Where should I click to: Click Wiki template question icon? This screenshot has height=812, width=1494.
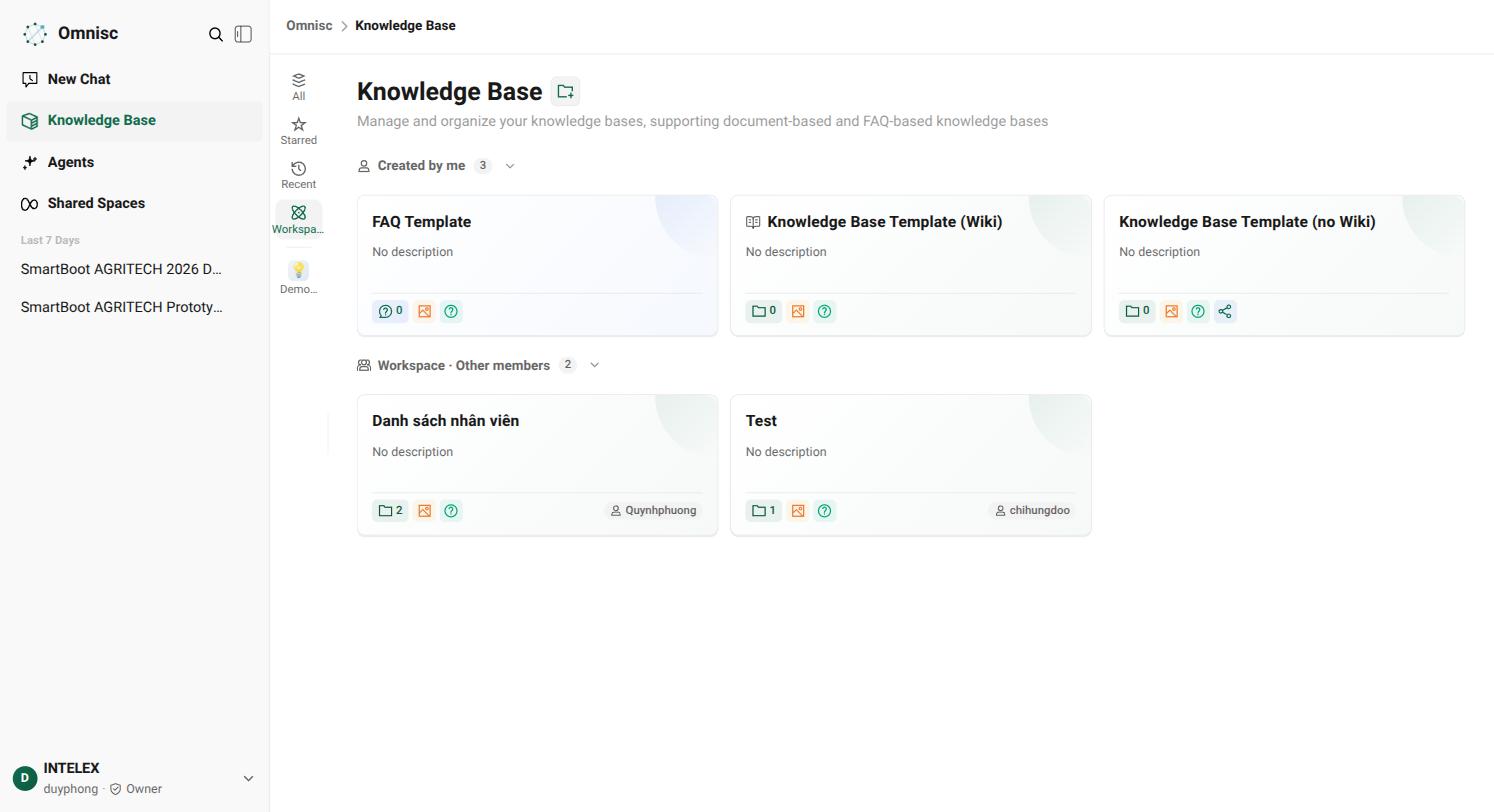(x=825, y=311)
